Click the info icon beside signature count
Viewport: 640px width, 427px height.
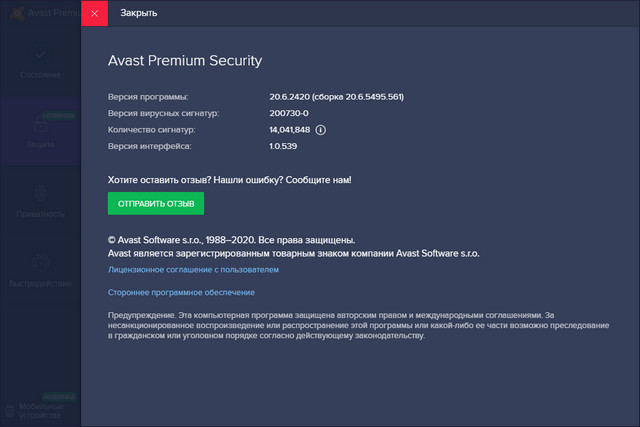tap(321, 130)
